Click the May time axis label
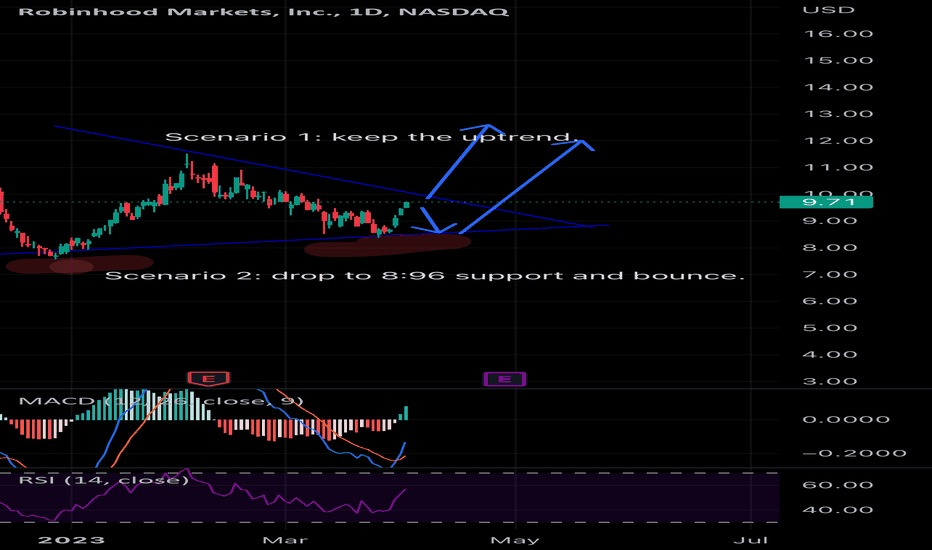The image size is (932, 550). (515, 540)
